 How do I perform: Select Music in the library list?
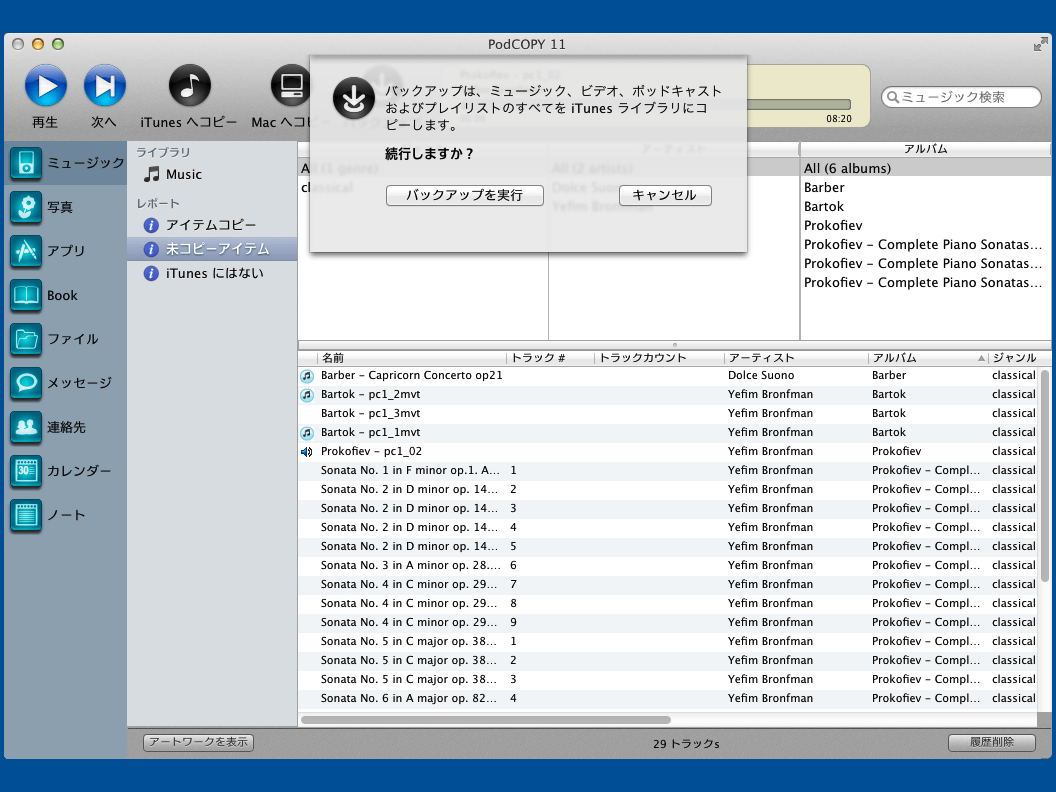coord(212,174)
